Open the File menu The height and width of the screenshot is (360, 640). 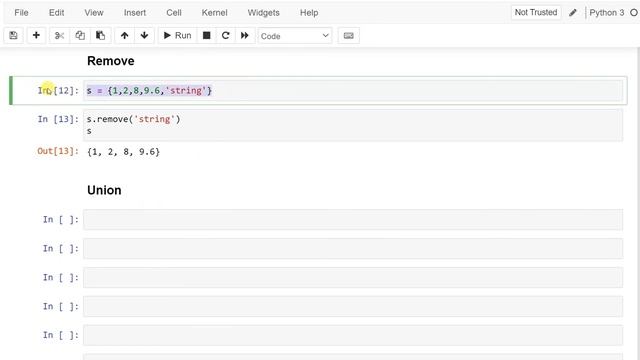click(x=21, y=13)
